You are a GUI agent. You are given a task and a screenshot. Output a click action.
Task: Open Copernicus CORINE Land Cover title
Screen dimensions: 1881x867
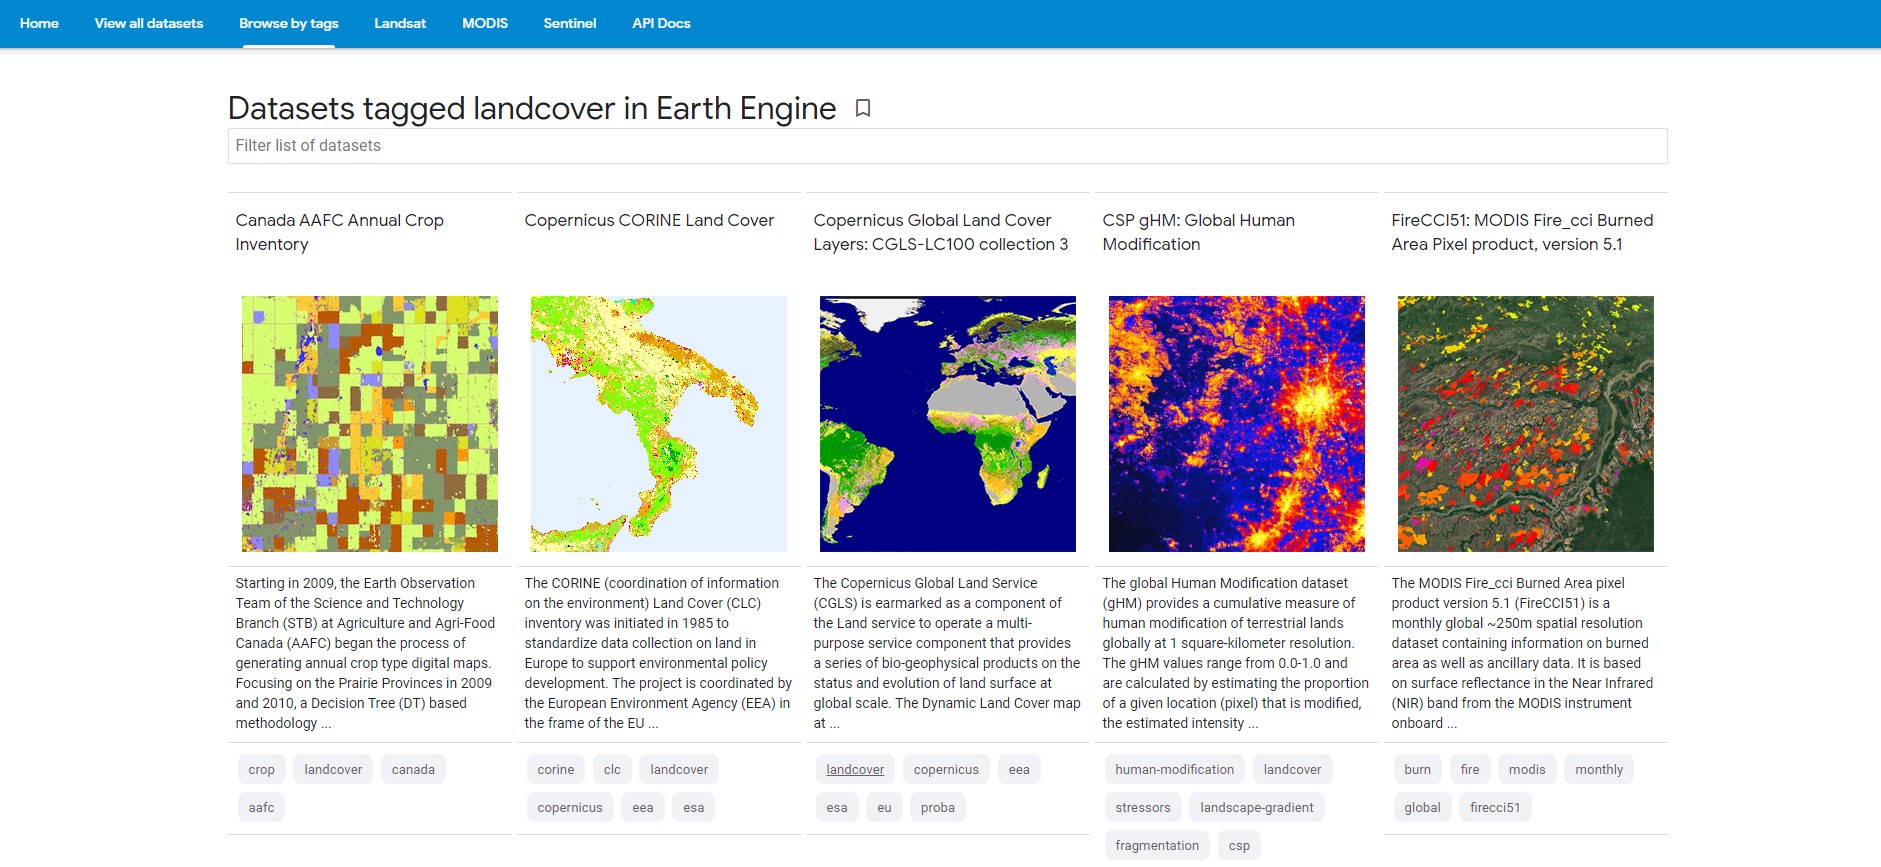(649, 220)
